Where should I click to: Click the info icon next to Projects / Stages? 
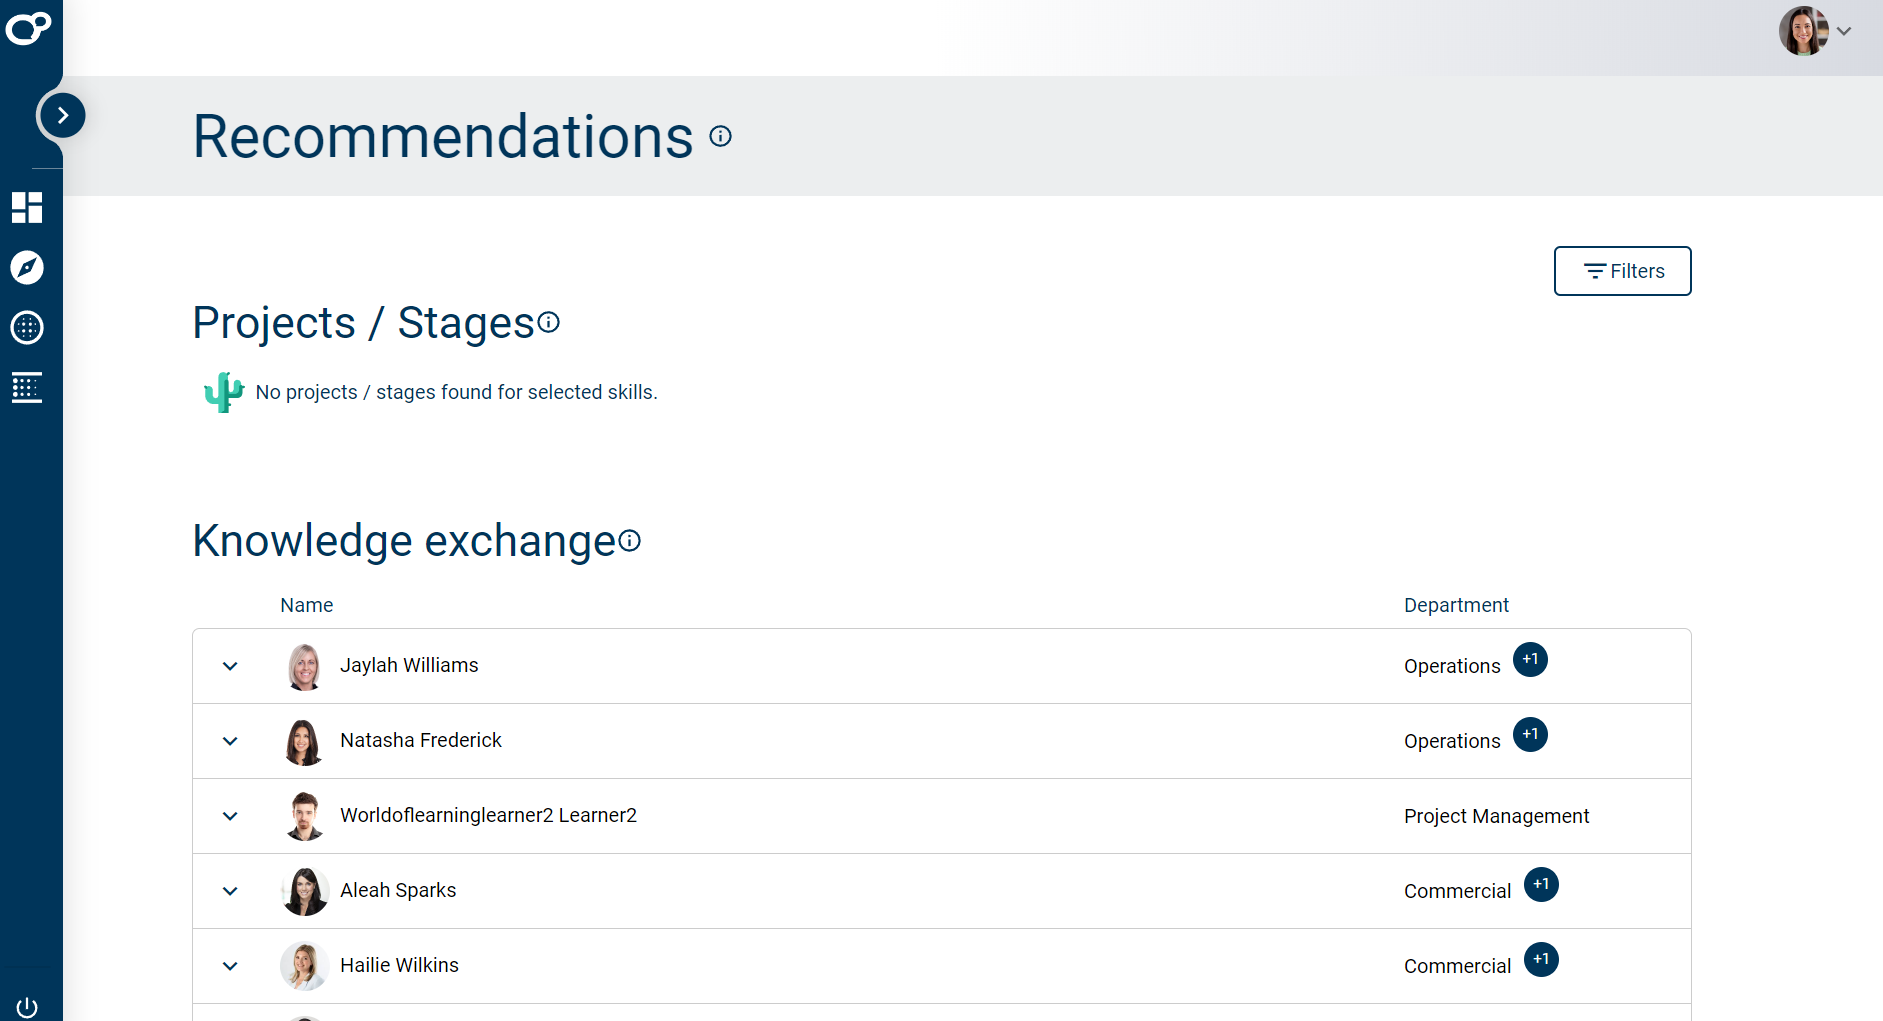point(549,322)
